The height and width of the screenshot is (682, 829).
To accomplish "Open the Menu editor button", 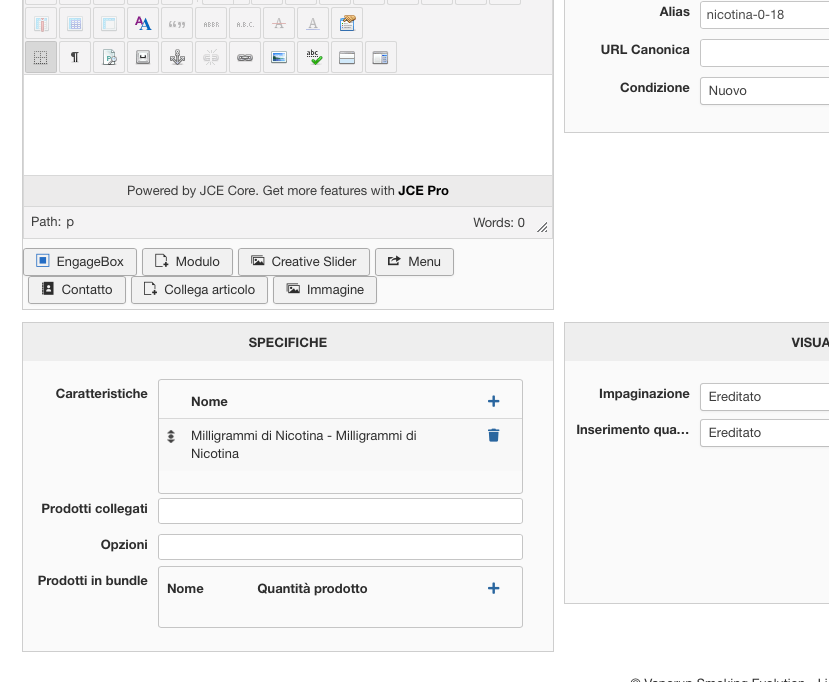I will 414,262.
